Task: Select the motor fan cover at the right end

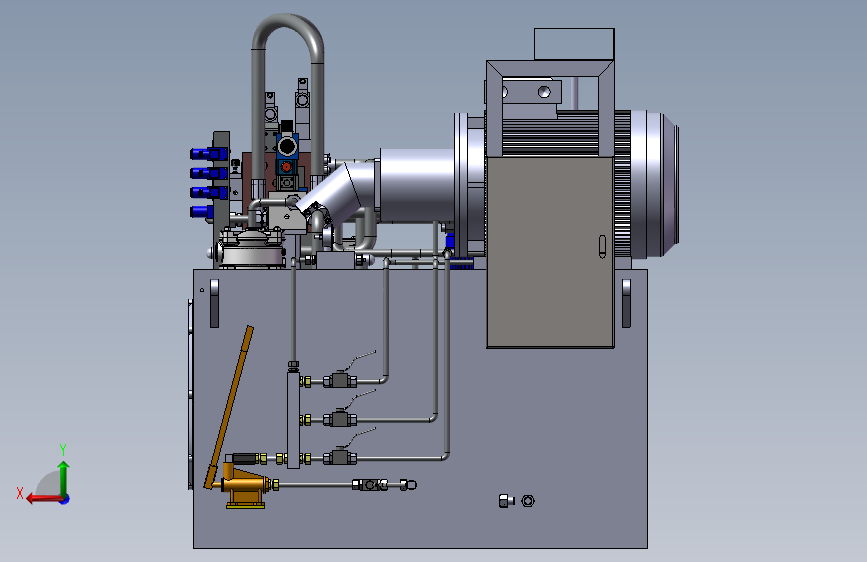Action: click(x=655, y=185)
